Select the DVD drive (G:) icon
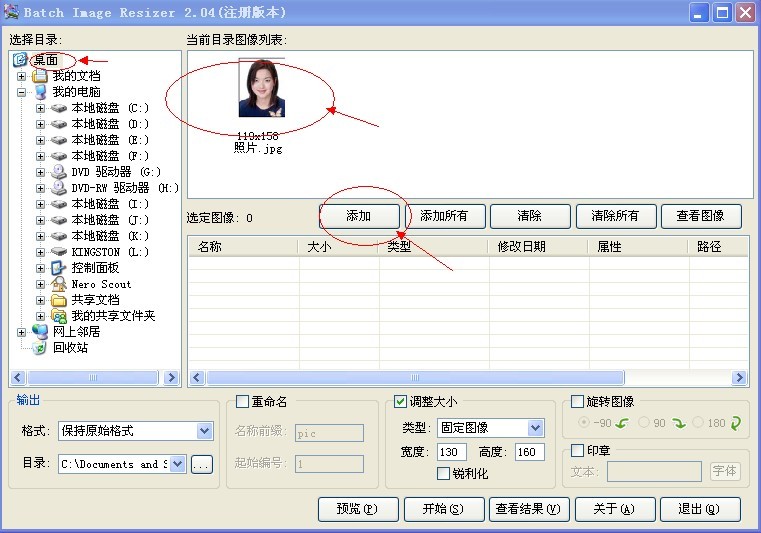The height and width of the screenshot is (533, 761). (x=59, y=172)
